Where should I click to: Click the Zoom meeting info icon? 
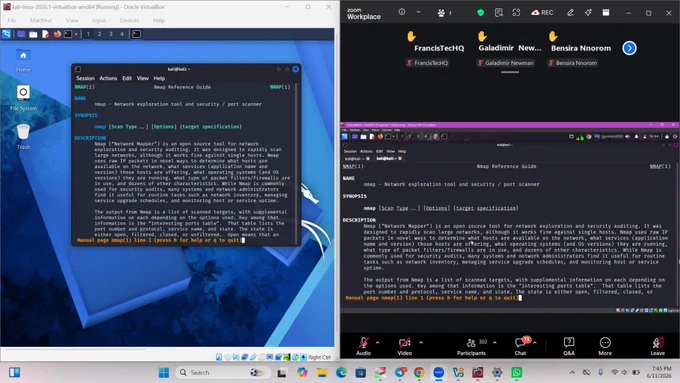pyautogui.click(x=402, y=12)
